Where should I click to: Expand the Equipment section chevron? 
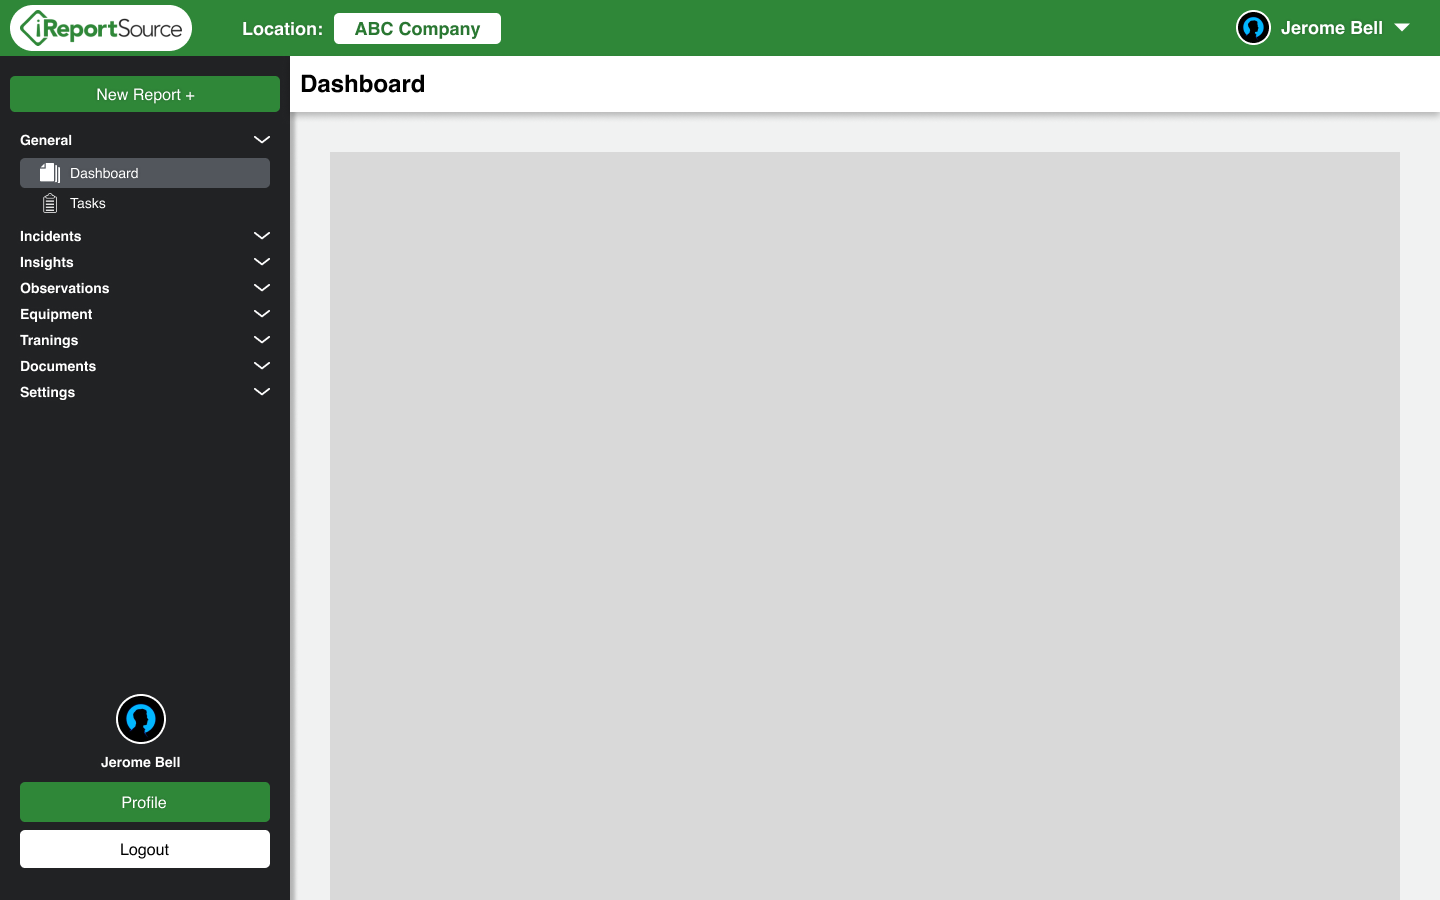(x=262, y=314)
